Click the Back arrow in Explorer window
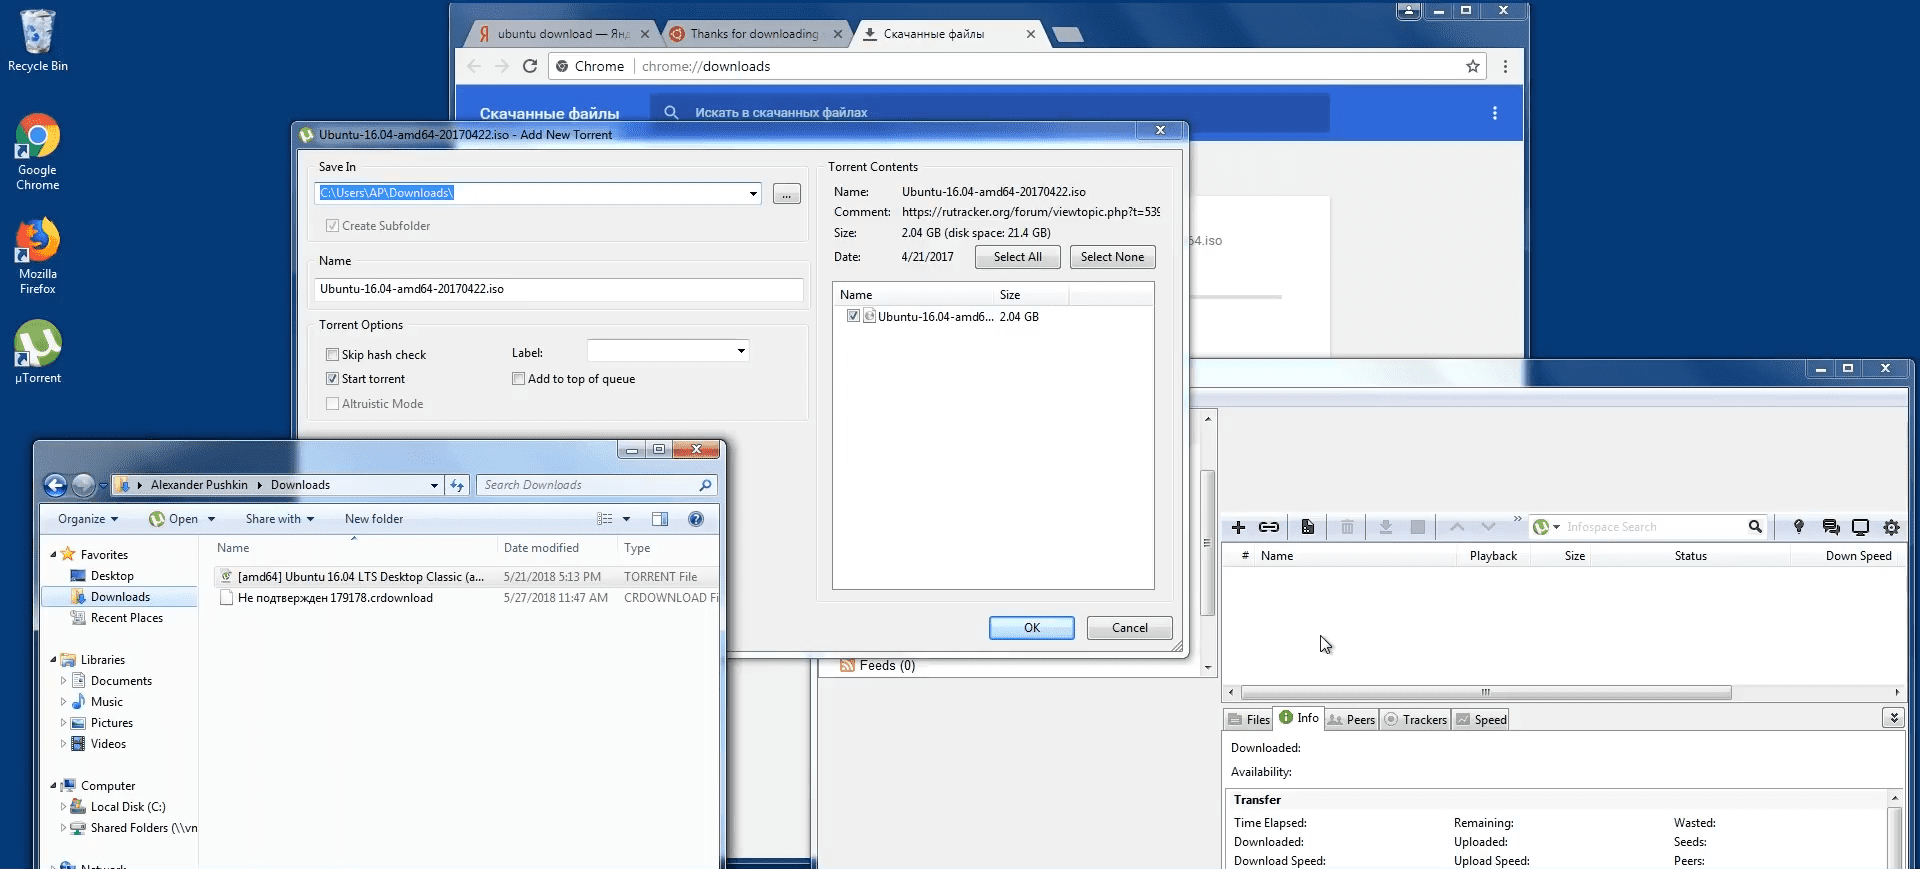This screenshot has width=1920, height=869. pyautogui.click(x=56, y=485)
